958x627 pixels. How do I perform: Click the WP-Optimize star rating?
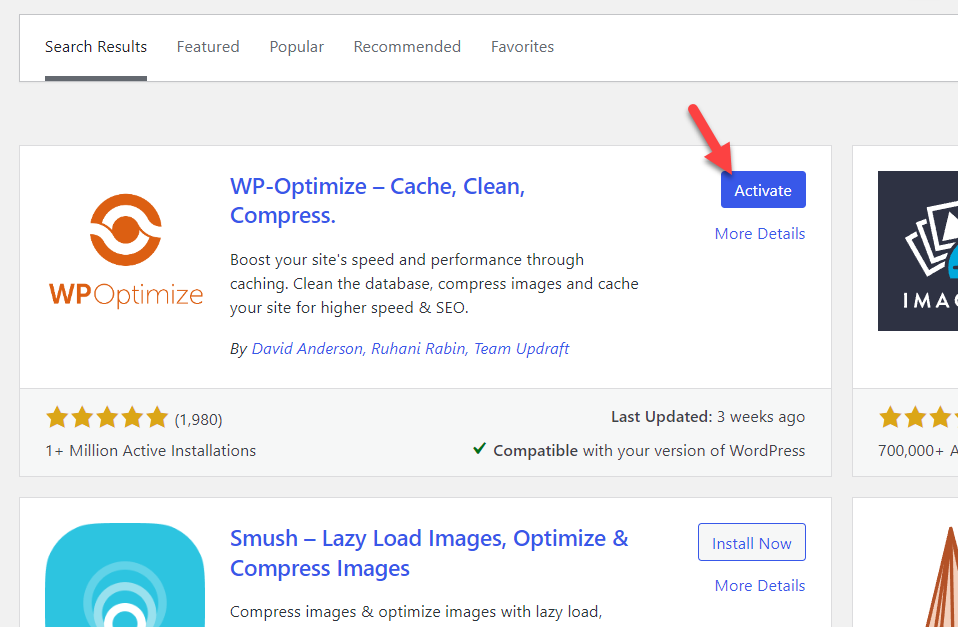106,417
